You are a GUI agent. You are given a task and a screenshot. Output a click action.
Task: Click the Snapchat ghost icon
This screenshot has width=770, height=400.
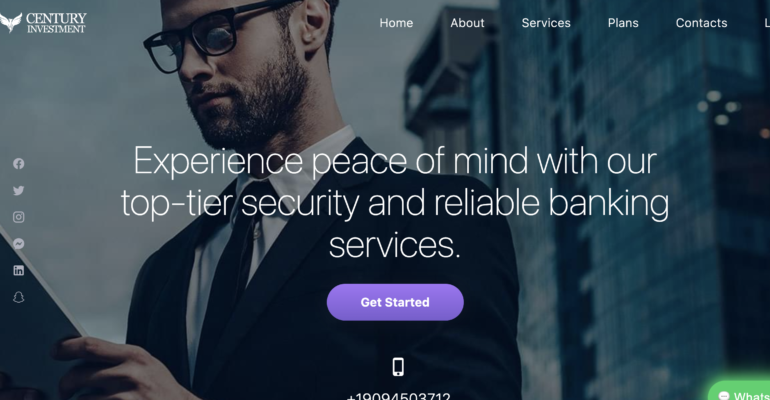point(19,297)
